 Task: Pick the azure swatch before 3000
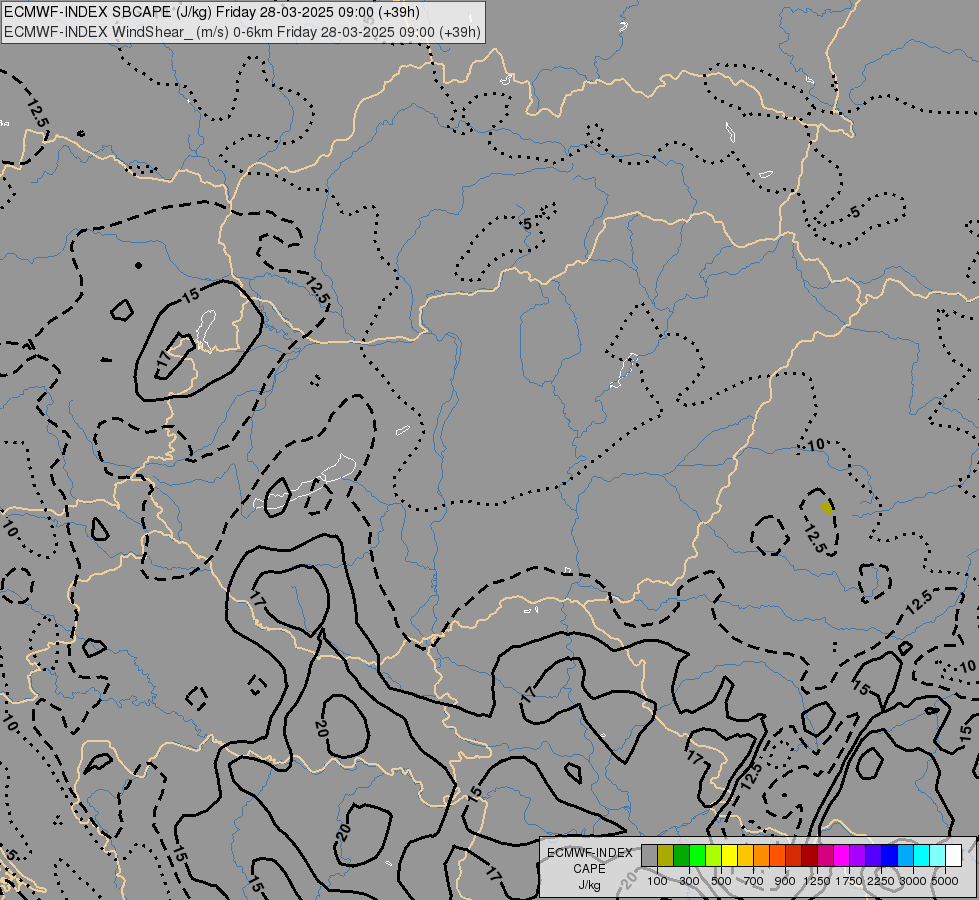905,856
